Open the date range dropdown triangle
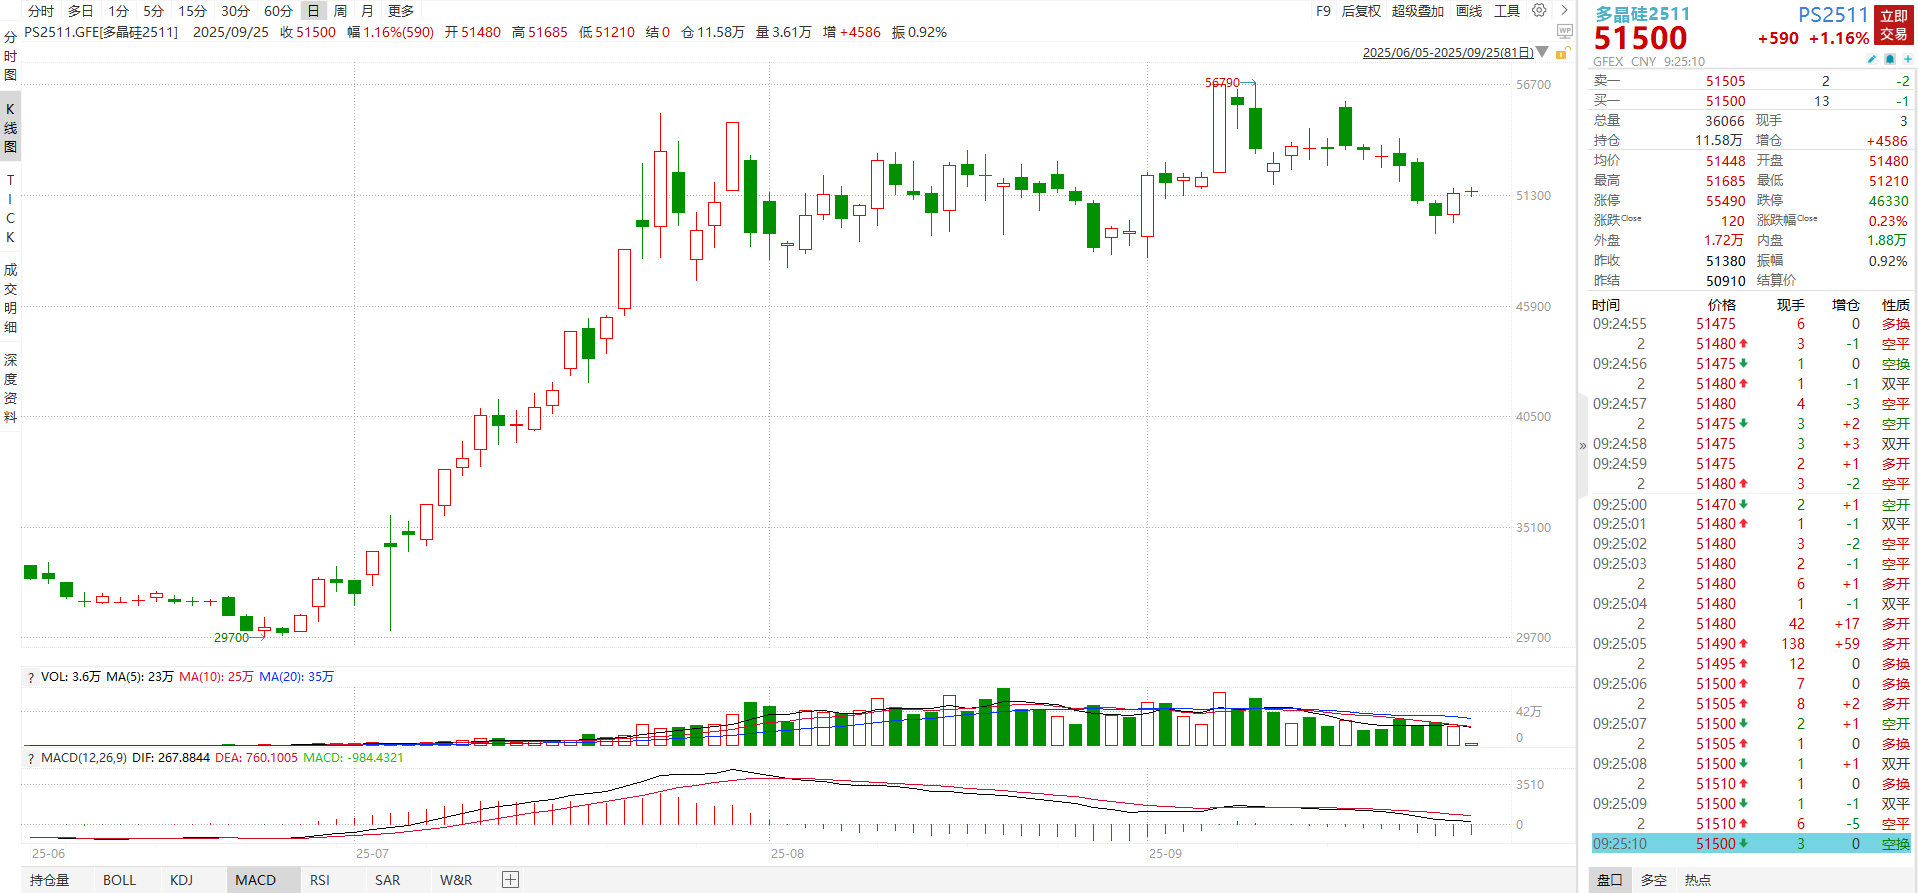 (x=1542, y=52)
